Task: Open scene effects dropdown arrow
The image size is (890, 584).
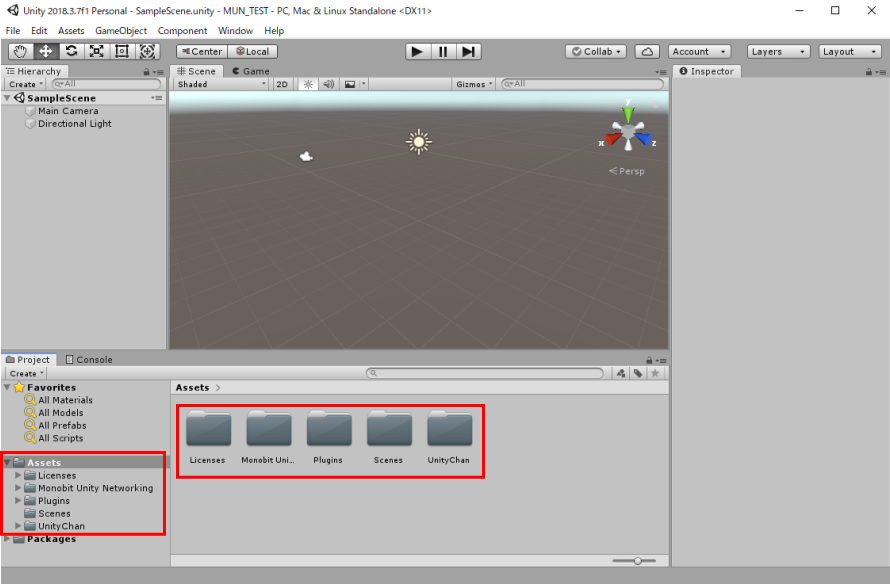Action: click(364, 84)
